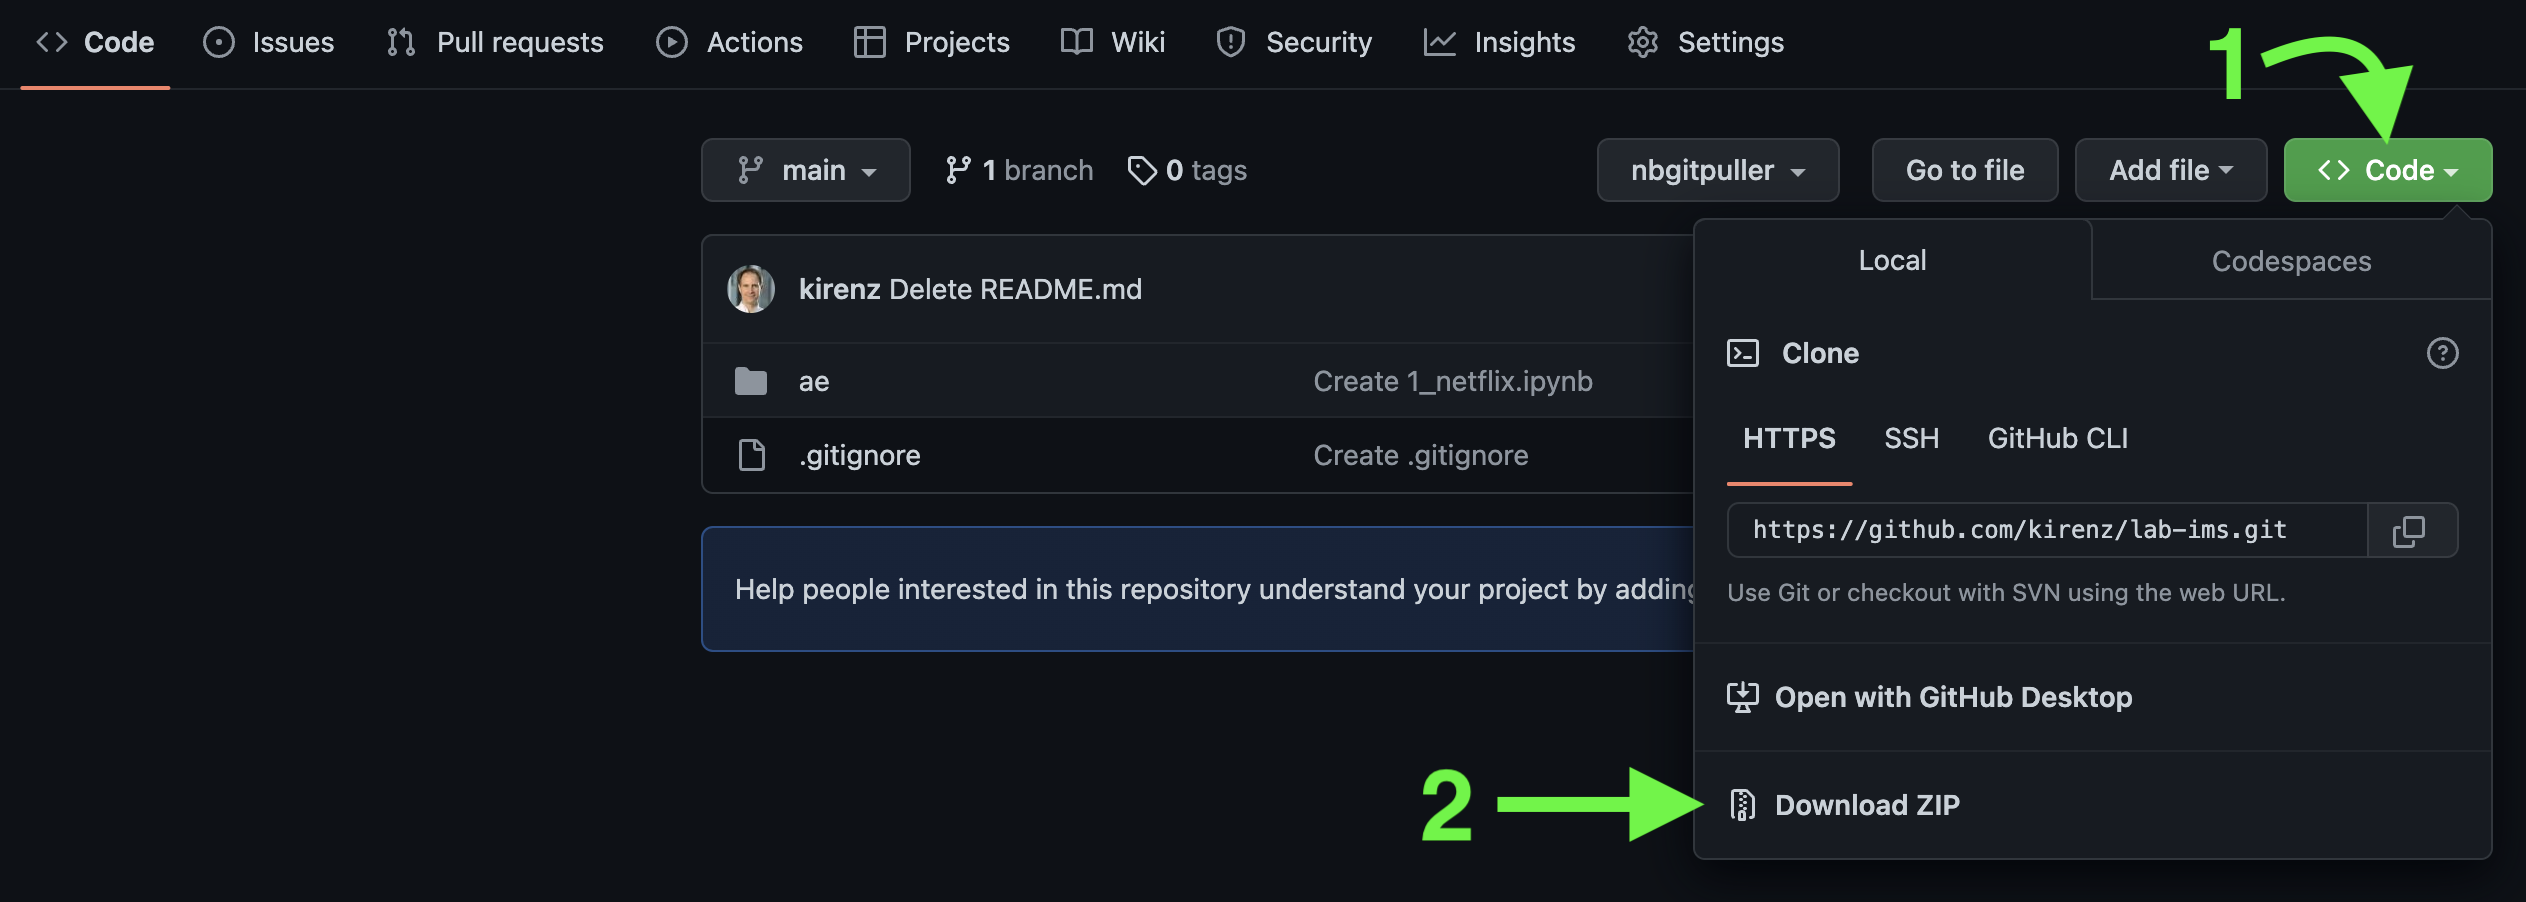
Task: Open the Create .gitignore commit message
Action: [x=1420, y=455]
